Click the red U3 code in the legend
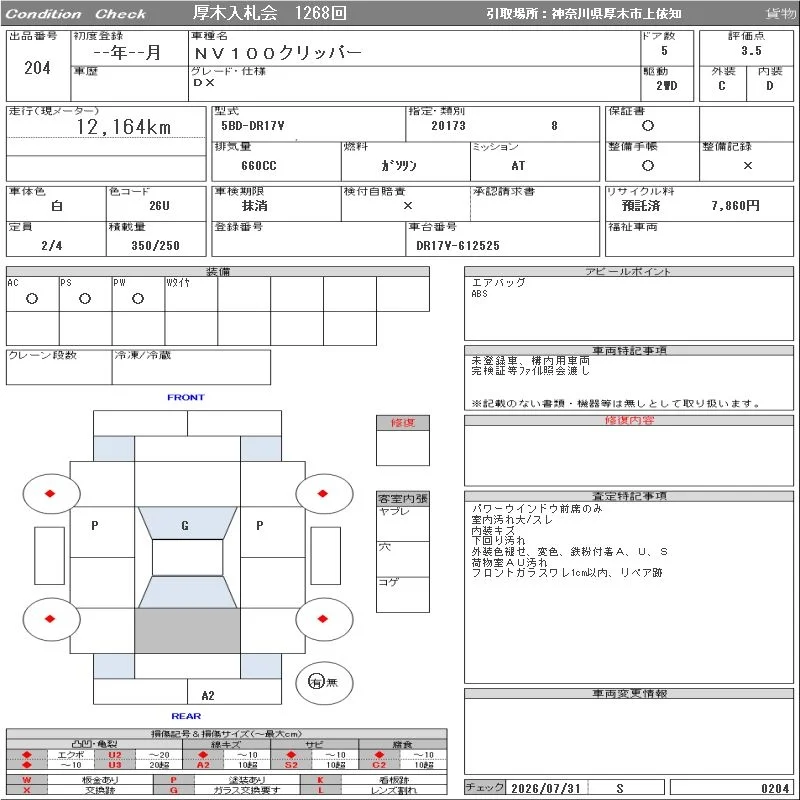 115,765
